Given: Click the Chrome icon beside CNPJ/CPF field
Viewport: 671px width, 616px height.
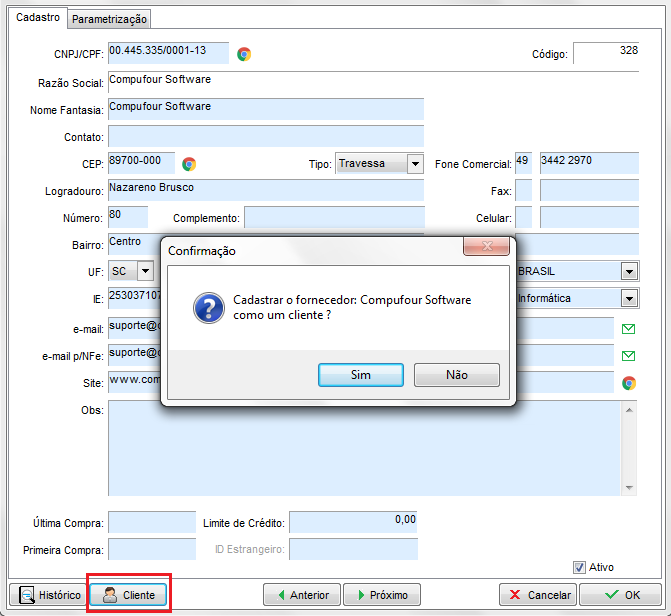Looking at the screenshot, I should [244, 54].
